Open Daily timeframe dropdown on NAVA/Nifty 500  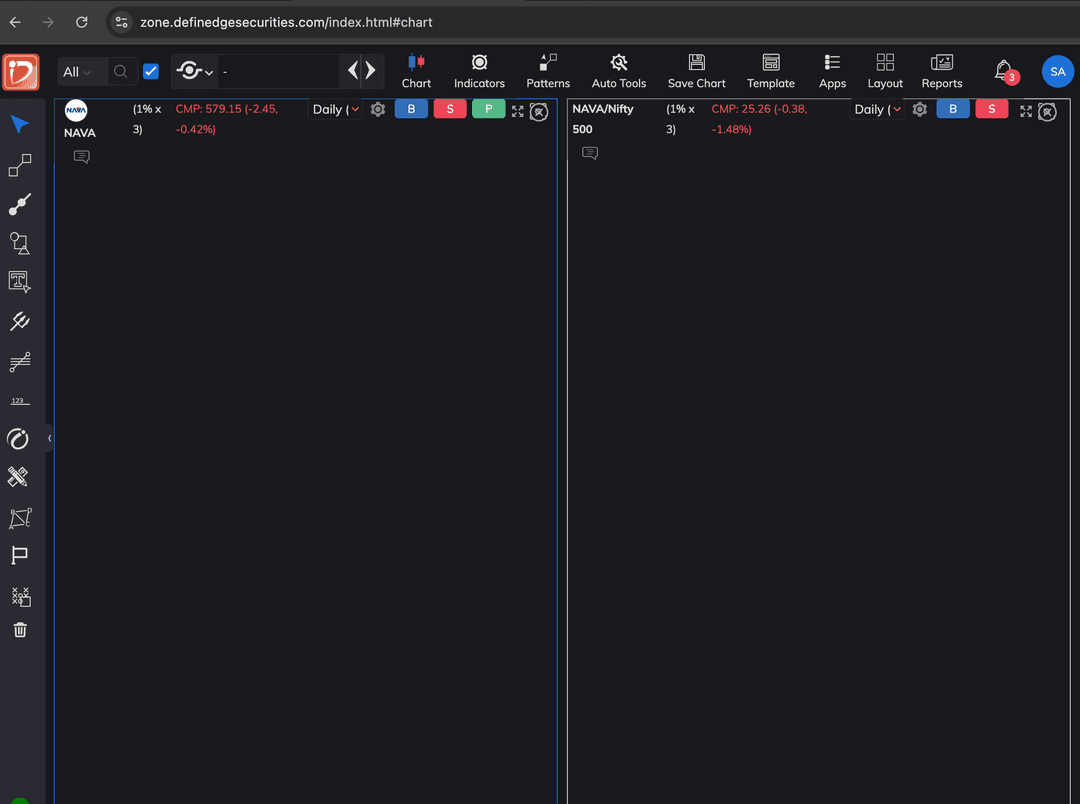tap(877, 110)
